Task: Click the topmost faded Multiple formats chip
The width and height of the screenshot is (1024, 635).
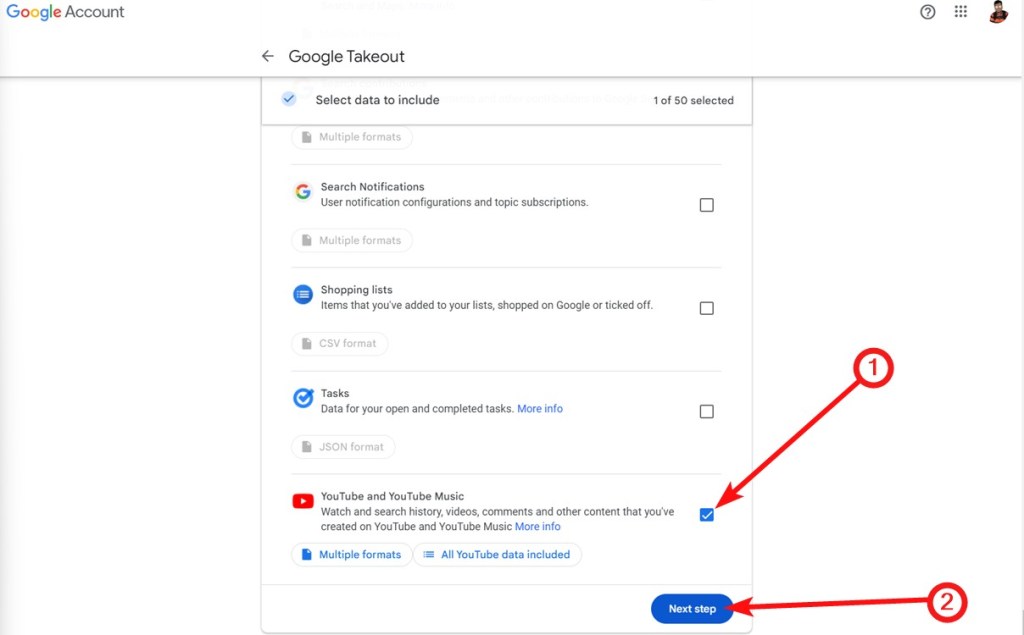Action: (351, 137)
